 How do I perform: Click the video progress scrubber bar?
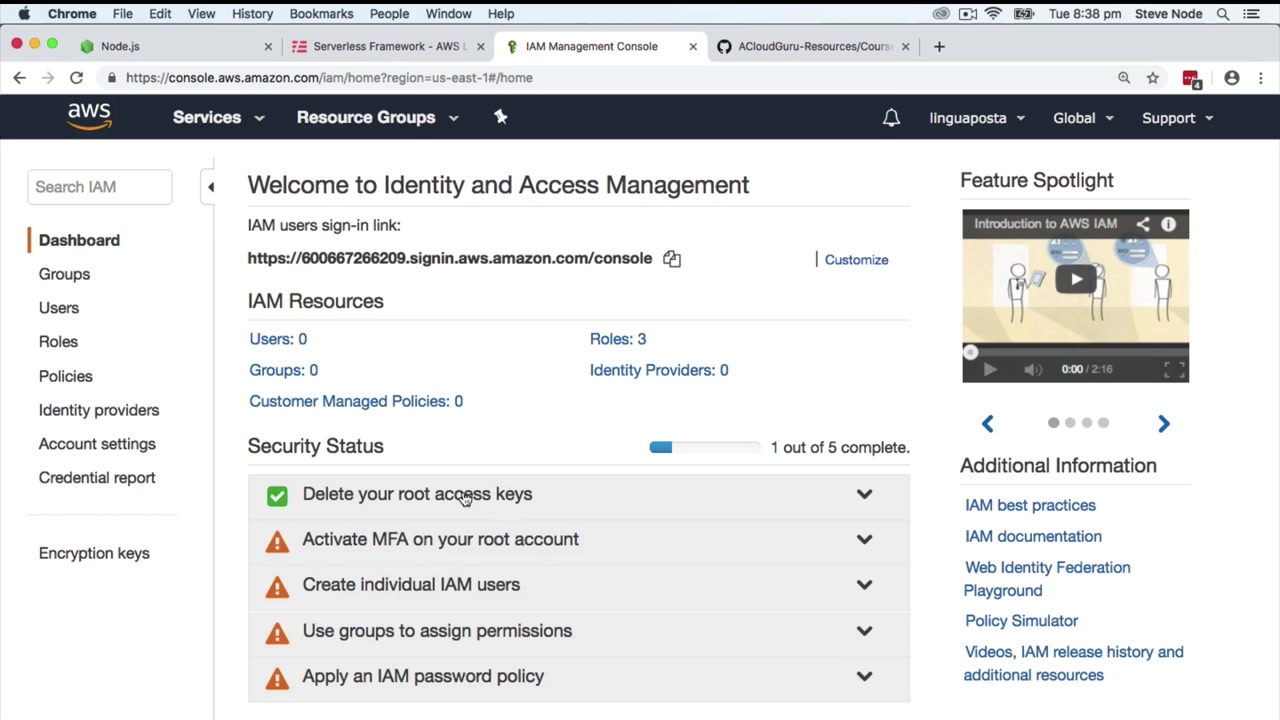pyautogui.click(x=1075, y=352)
